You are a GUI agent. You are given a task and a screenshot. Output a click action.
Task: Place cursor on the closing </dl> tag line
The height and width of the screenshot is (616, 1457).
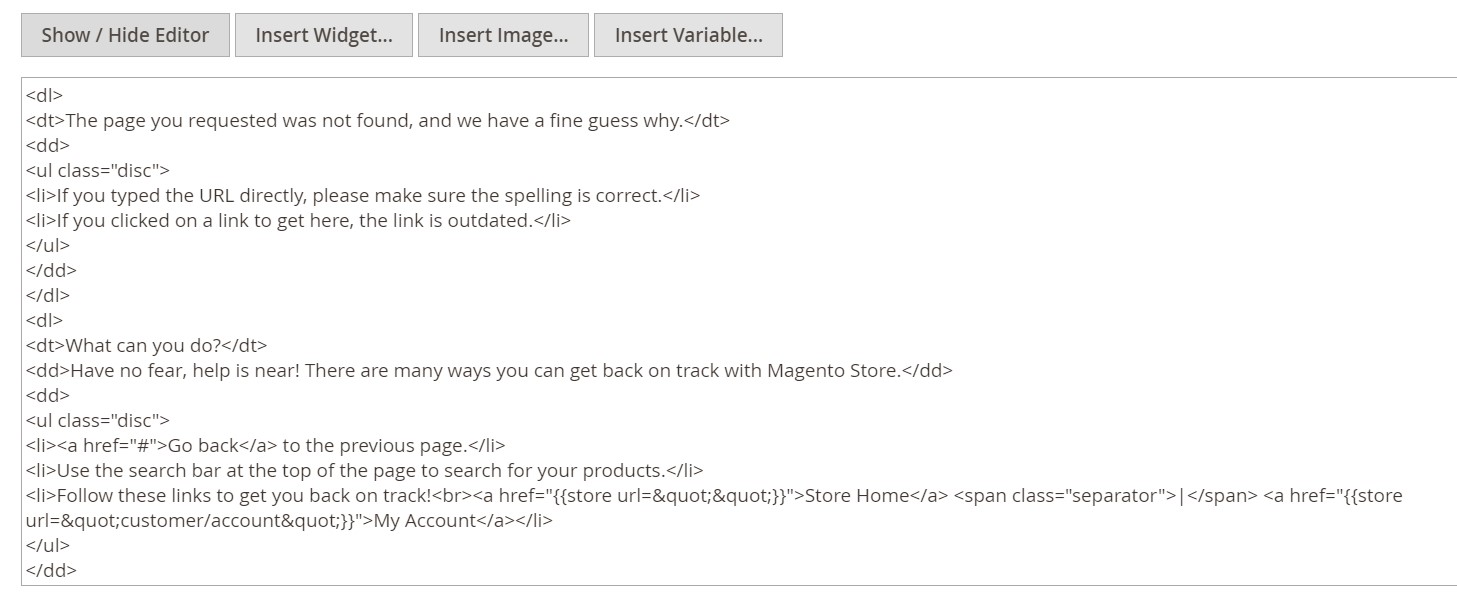48,296
